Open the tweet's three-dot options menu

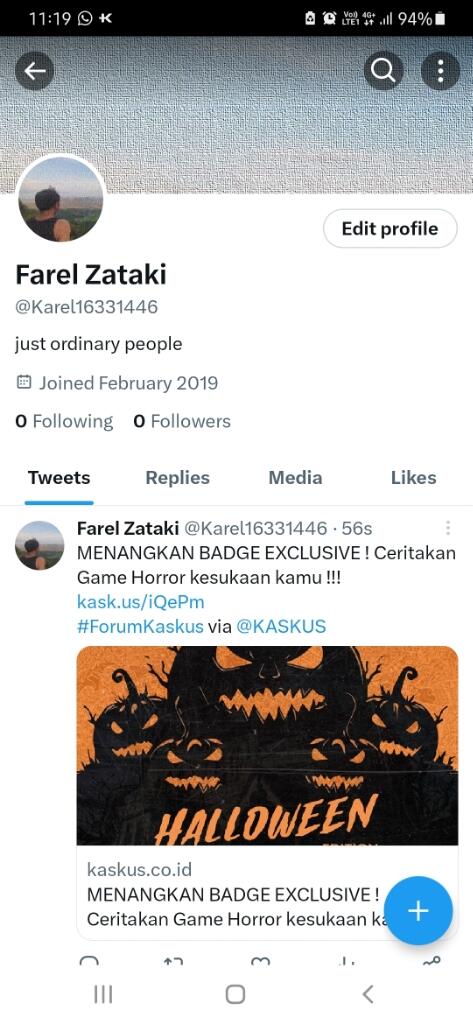tap(448, 528)
